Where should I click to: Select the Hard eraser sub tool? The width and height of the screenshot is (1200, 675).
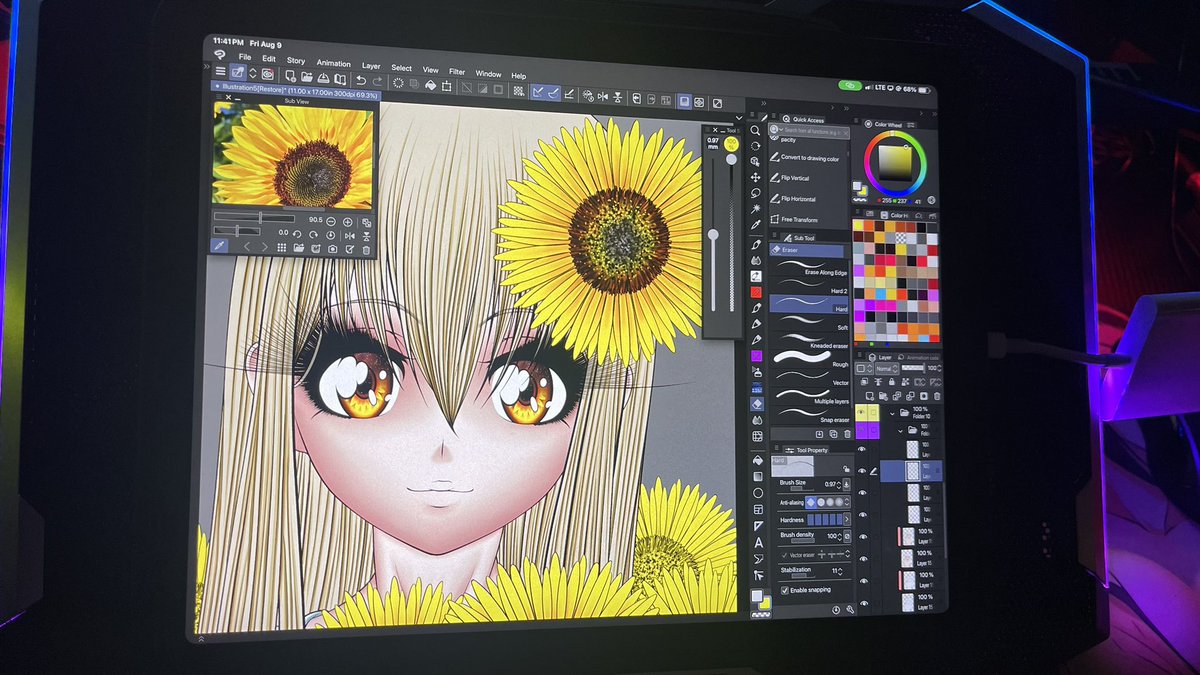point(809,303)
